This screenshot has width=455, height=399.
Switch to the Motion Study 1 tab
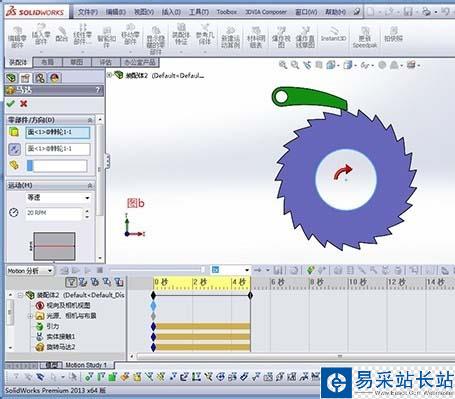coord(86,365)
